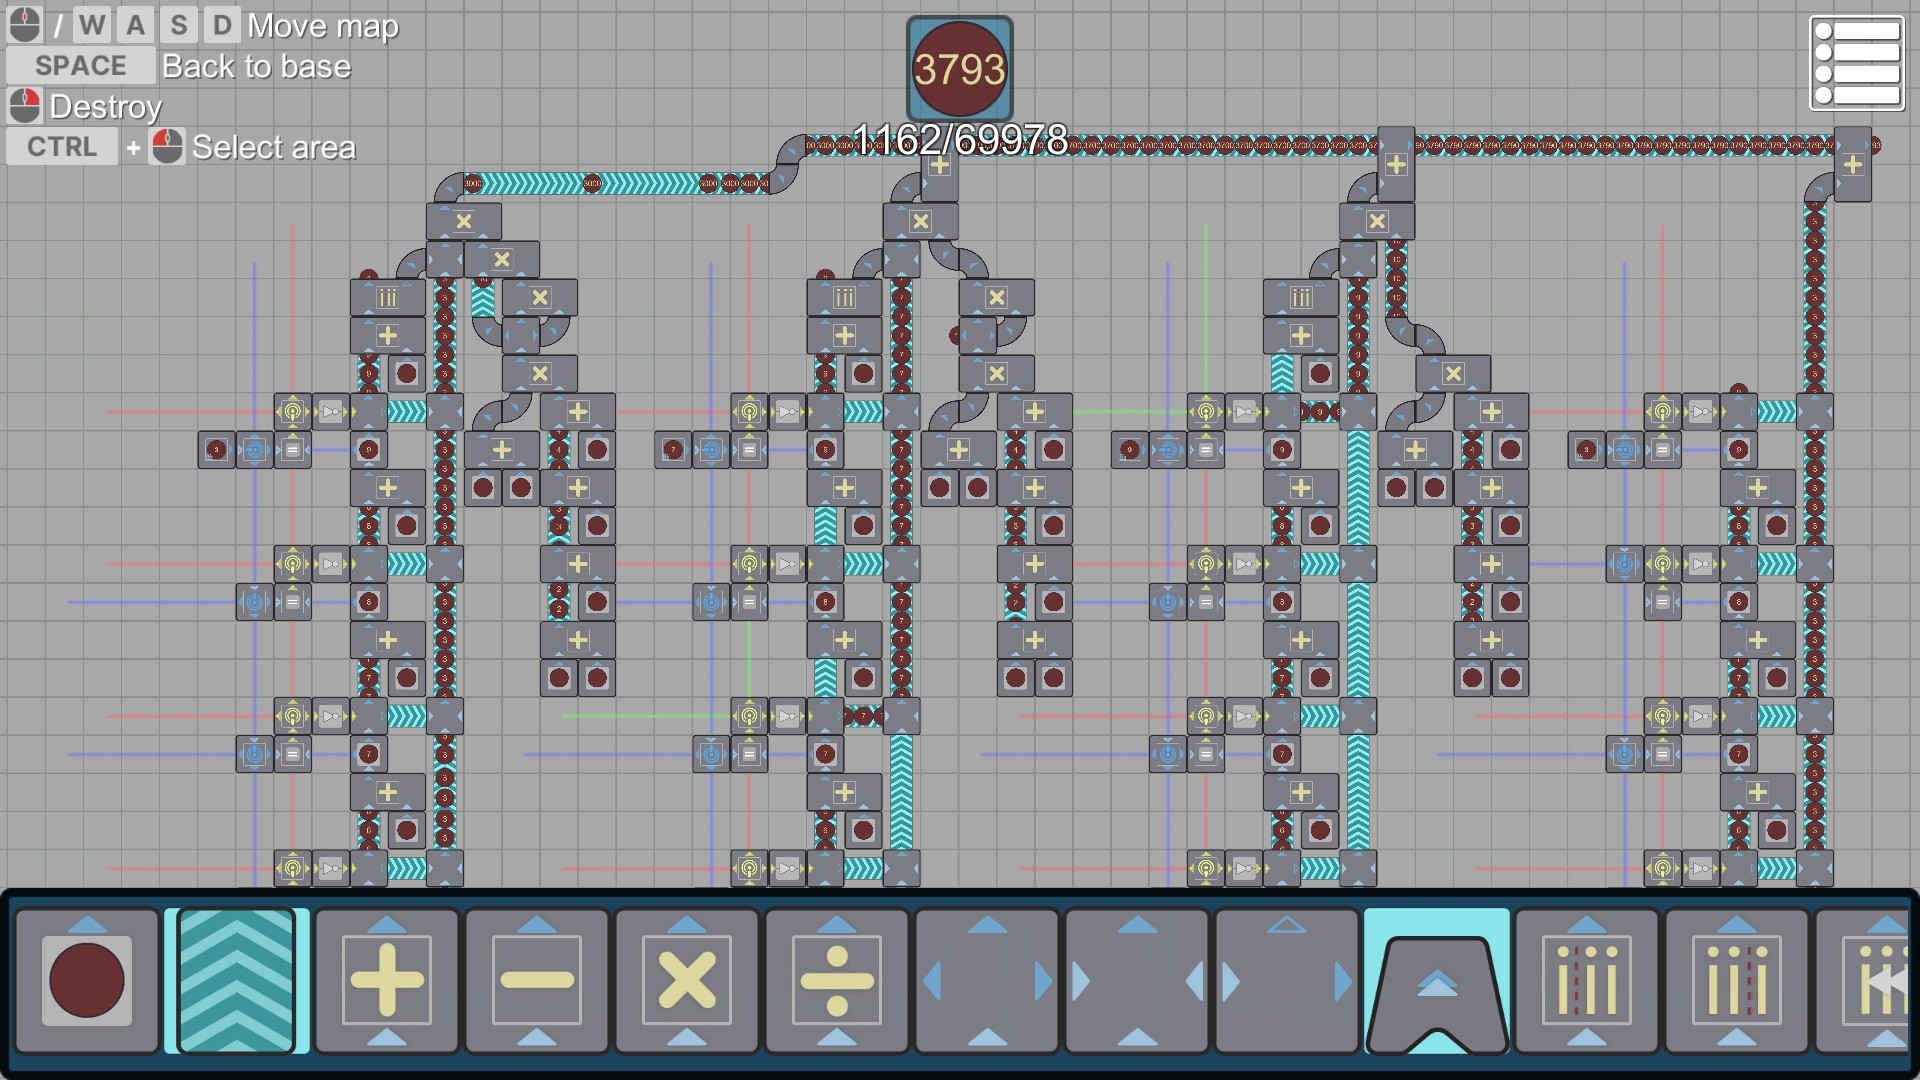
Task: Select digit tool with right dashed line
Action: (x=1737, y=980)
